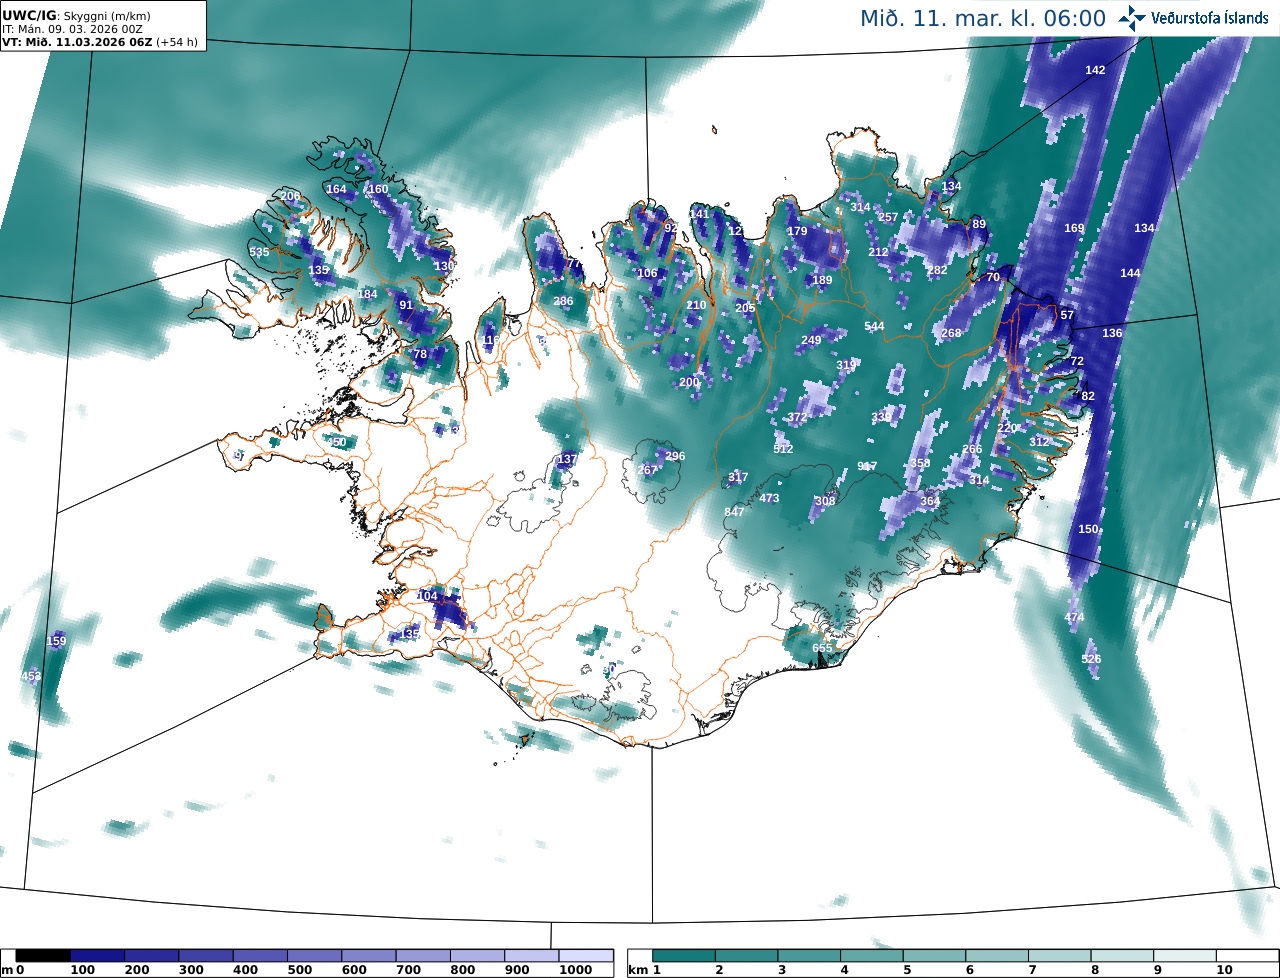Click the visibility value 312

click(1039, 442)
